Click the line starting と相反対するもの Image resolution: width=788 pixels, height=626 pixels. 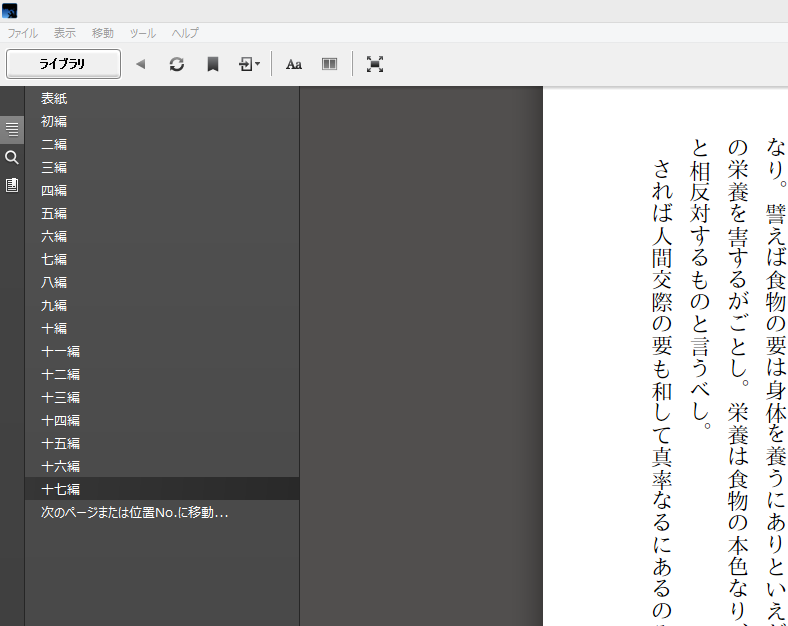[x=700, y=284]
